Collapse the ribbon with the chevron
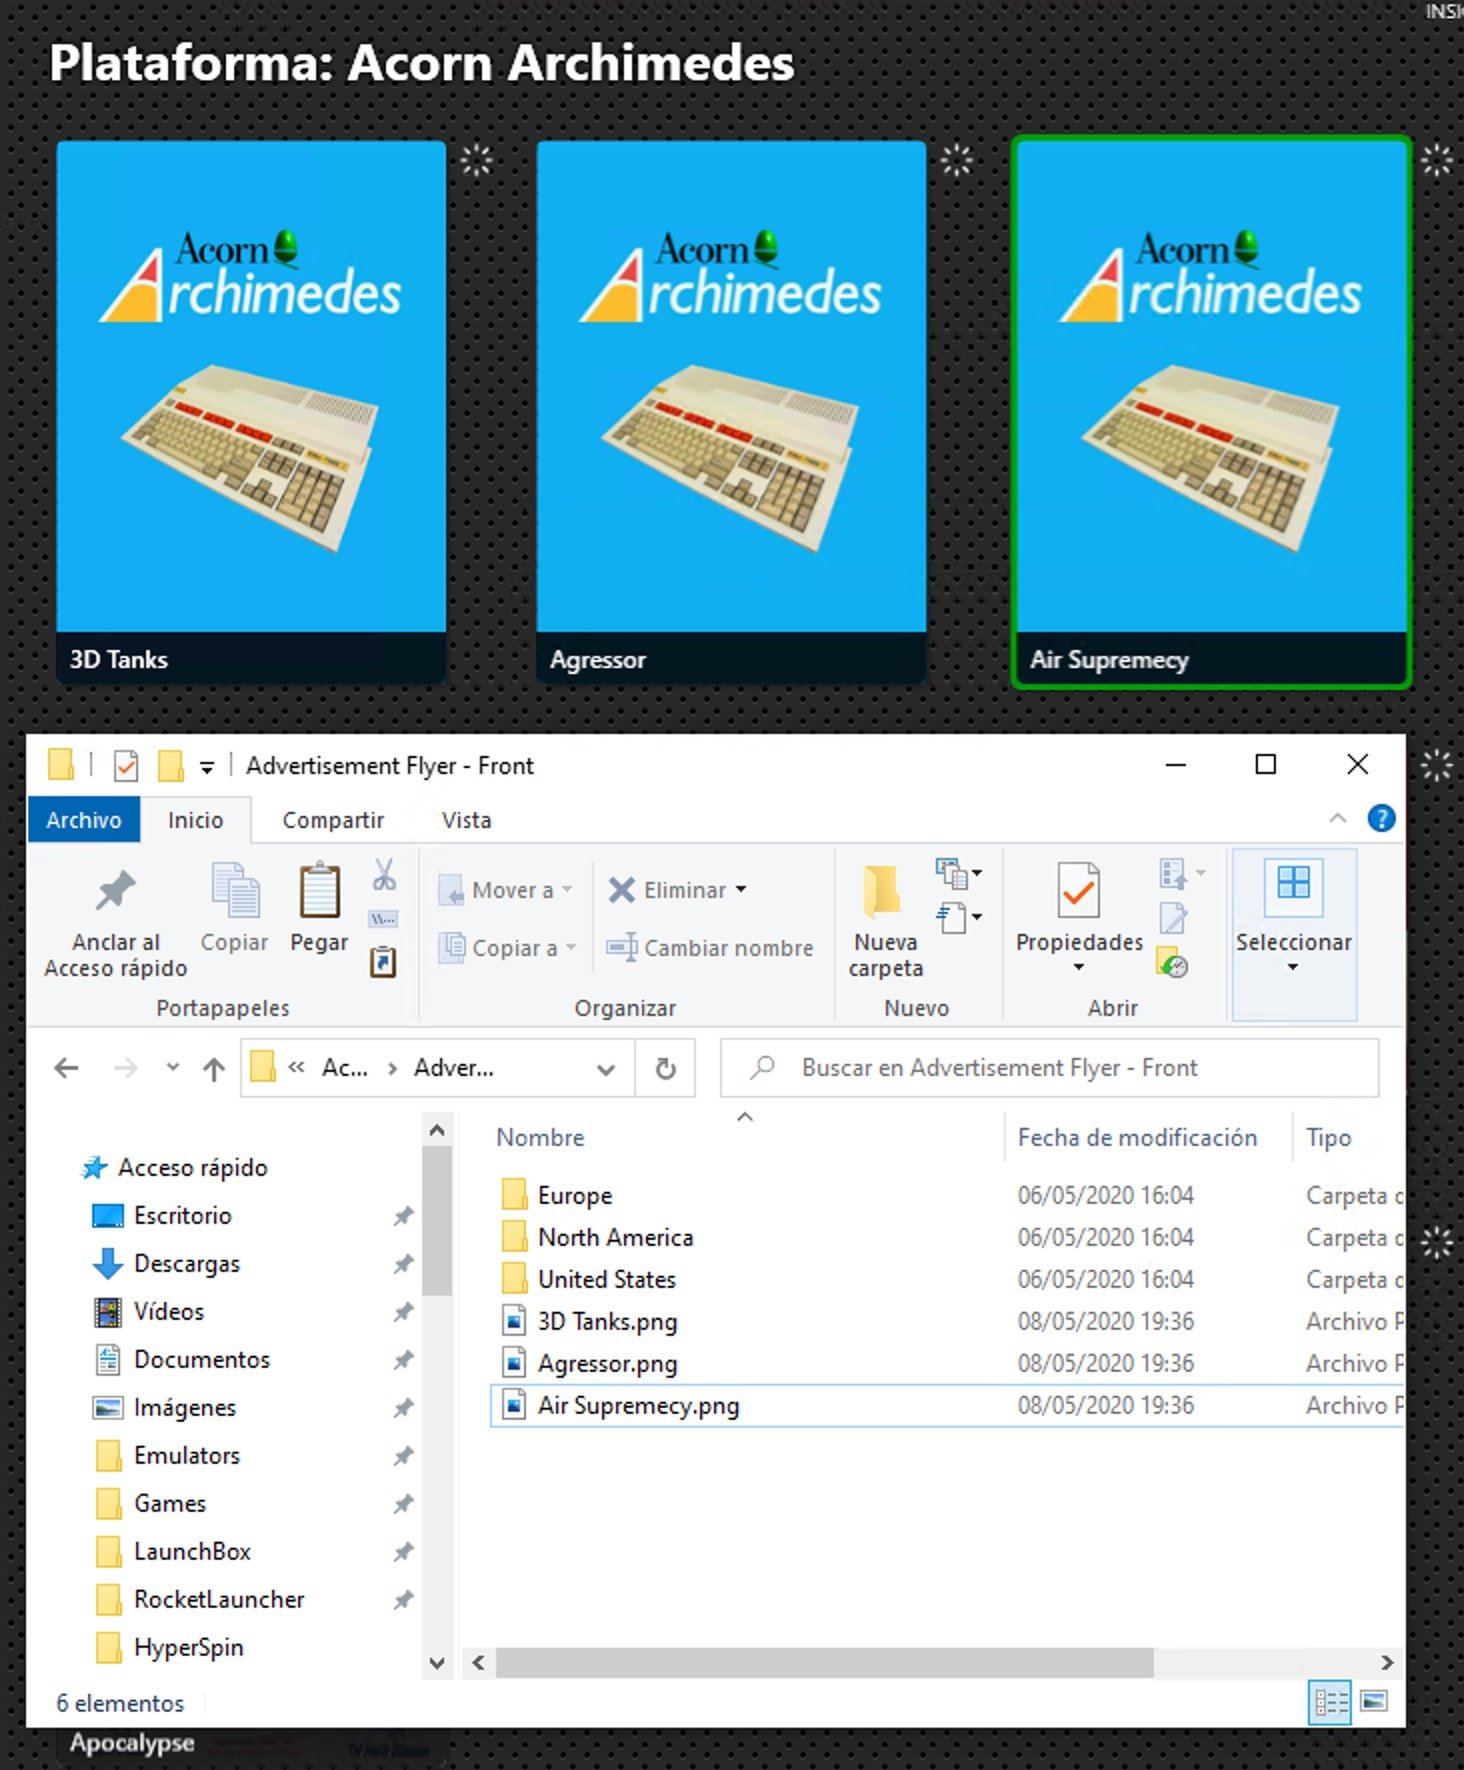The width and height of the screenshot is (1464, 1770). coord(1337,818)
